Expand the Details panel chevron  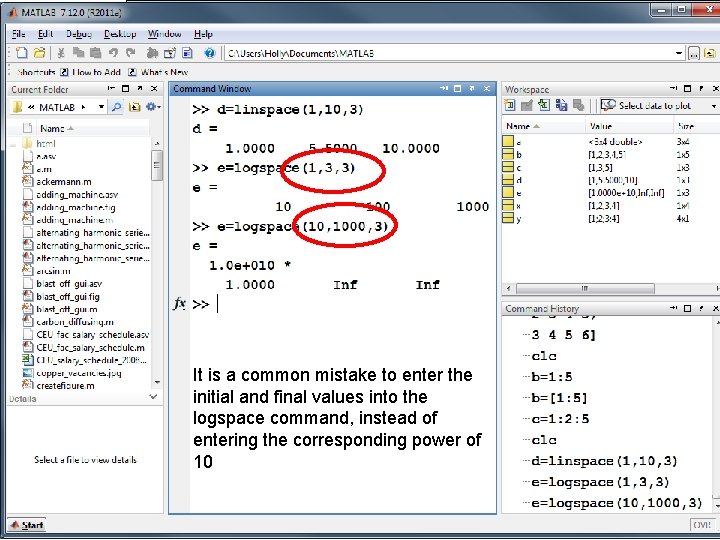point(154,397)
